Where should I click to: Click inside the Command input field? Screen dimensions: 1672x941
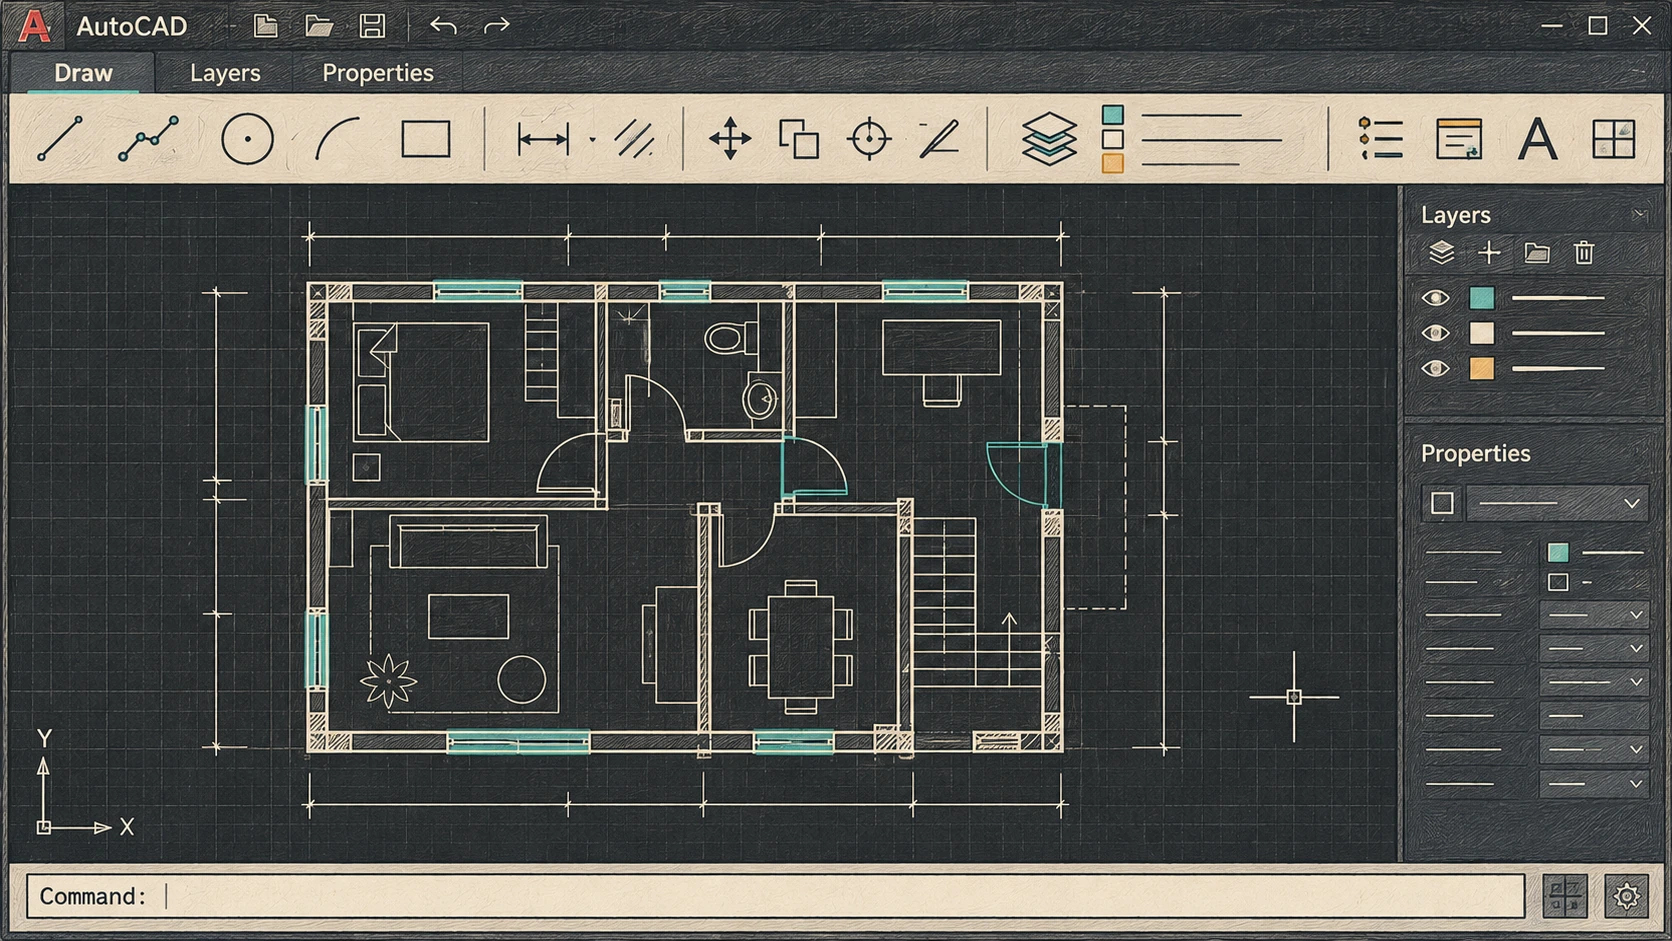coord(775,896)
